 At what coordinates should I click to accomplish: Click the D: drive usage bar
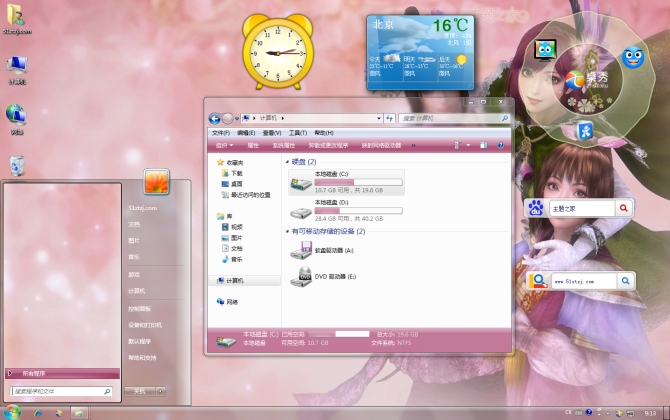tap(358, 211)
